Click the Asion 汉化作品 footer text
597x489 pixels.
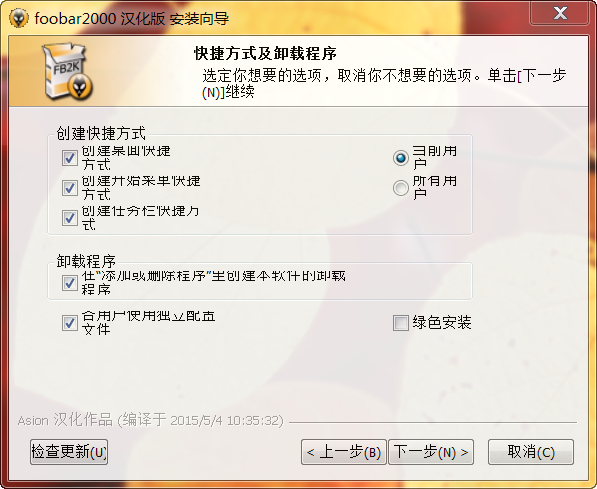click(150, 420)
